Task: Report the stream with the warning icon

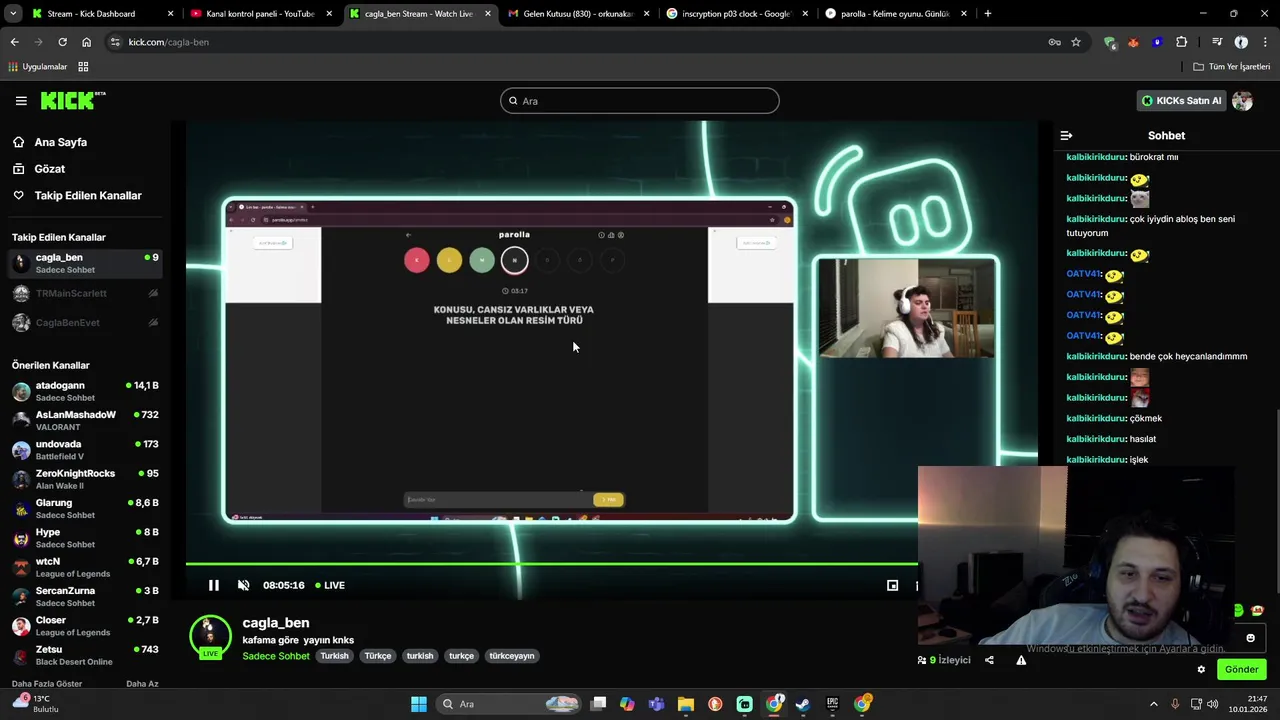Action: tap(1021, 660)
